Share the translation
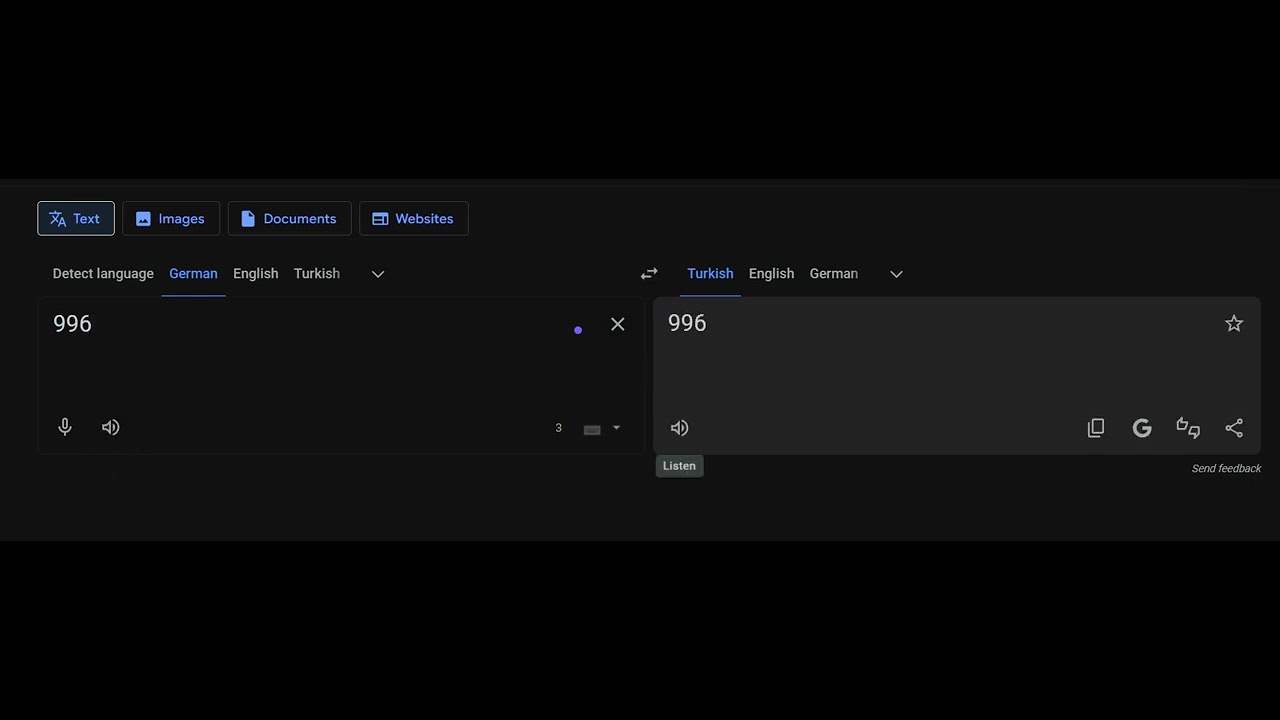This screenshot has height=720, width=1280. tap(1234, 428)
